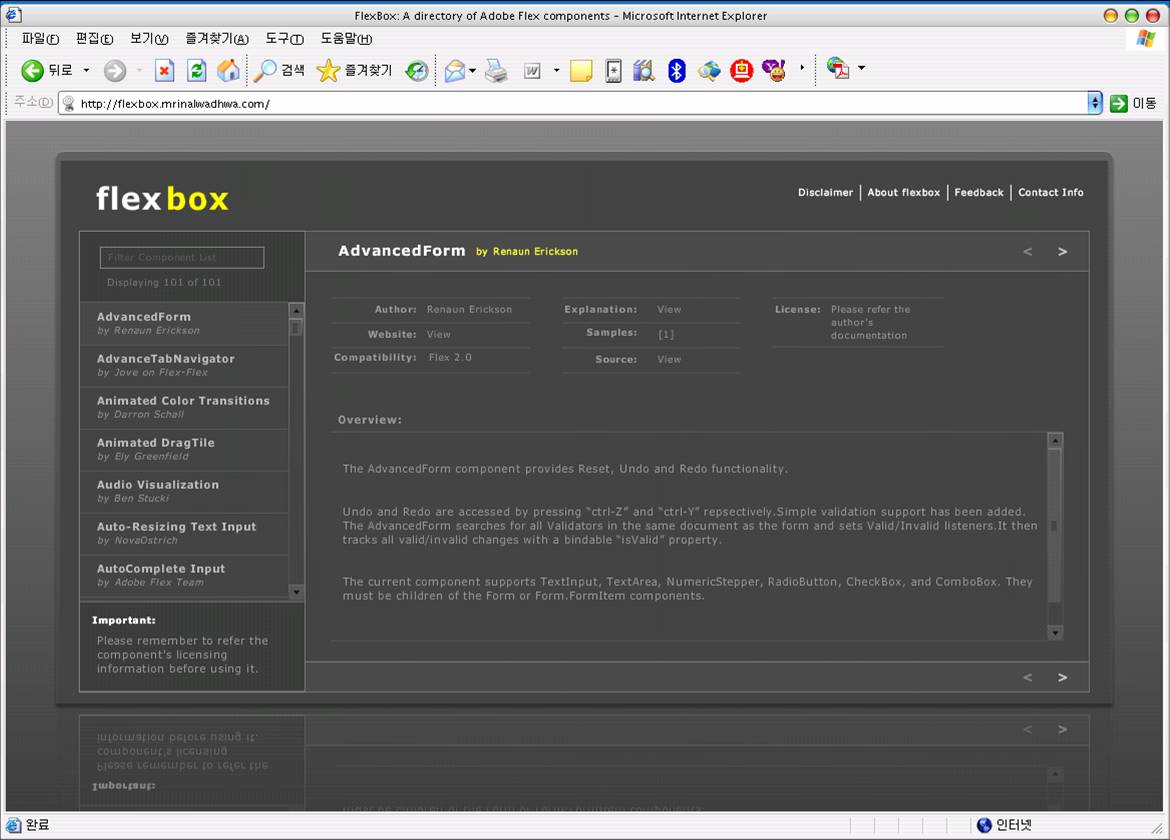The width and height of the screenshot is (1170, 840).
Task: View the Explanation link
Action: pyautogui.click(x=669, y=310)
